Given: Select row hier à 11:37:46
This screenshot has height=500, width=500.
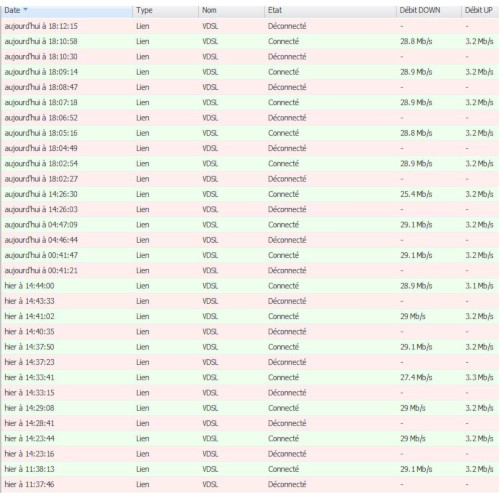Looking at the screenshot, I should [250, 484].
